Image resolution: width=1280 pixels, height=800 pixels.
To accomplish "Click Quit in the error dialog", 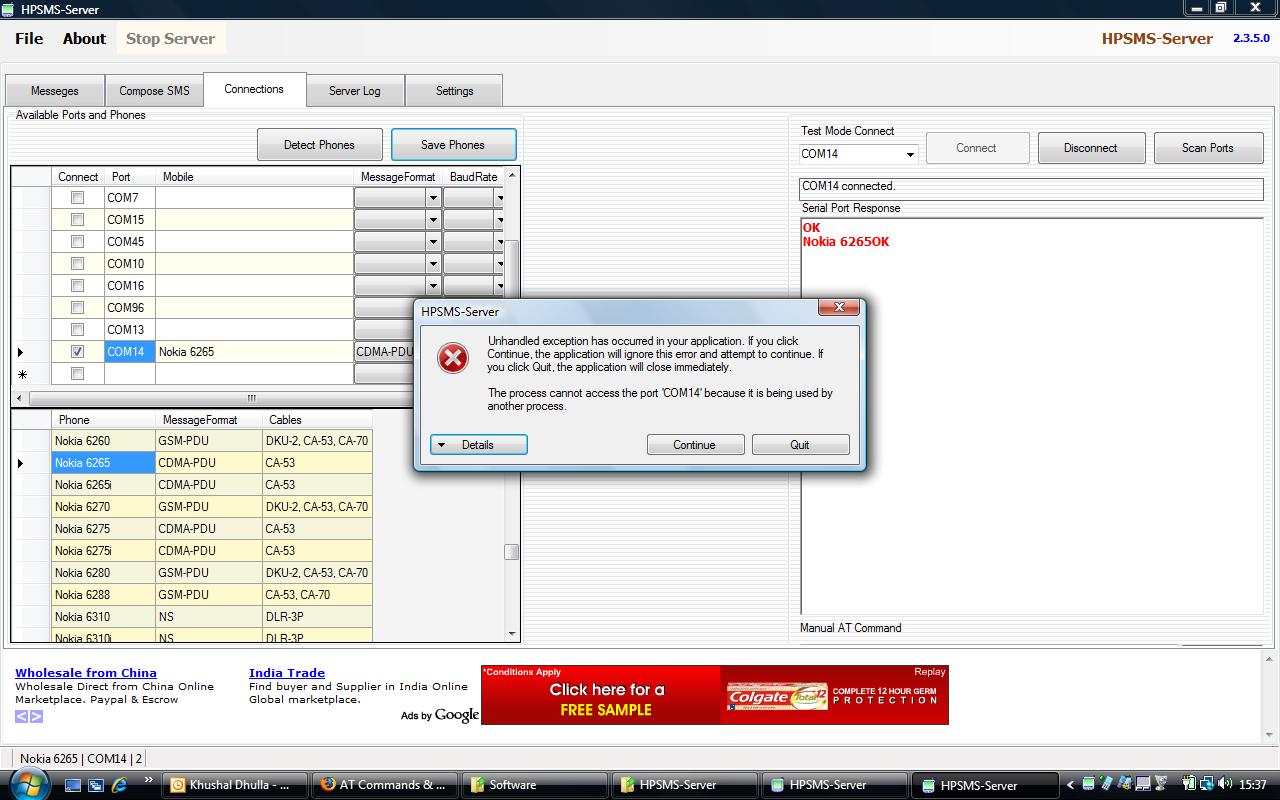I will pyautogui.click(x=800, y=445).
